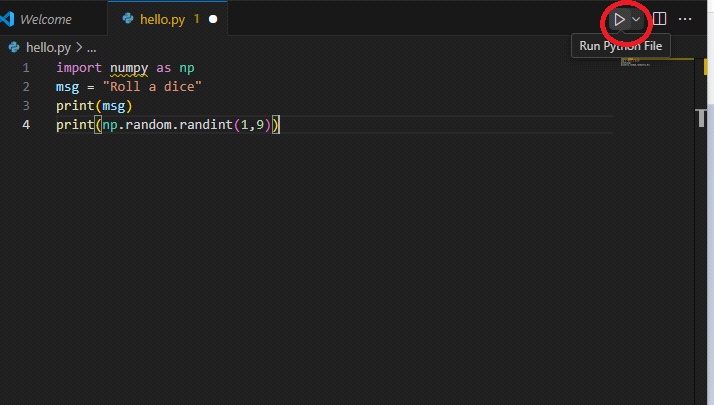This screenshot has height=405, width=714.
Task: Expand the breadcrumb ellipsis item
Action: click(x=91, y=47)
